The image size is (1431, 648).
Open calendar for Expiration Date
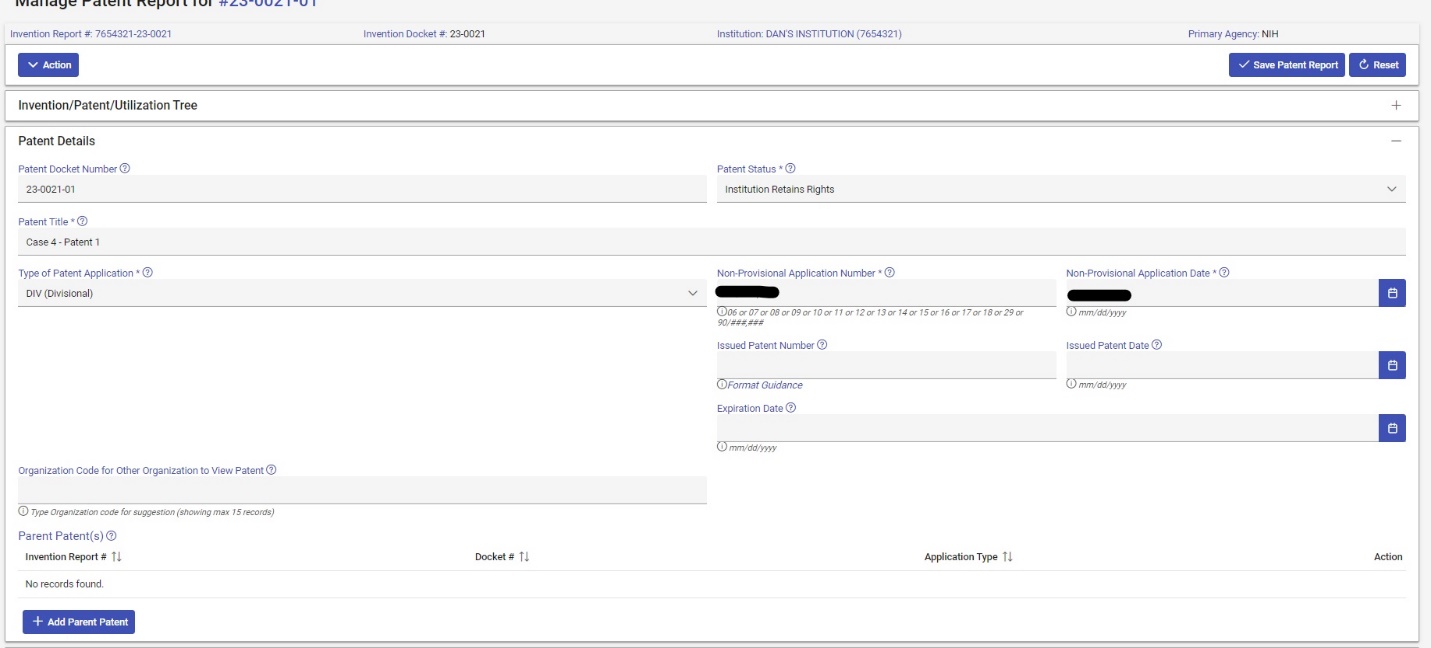pyautogui.click(x=1392, y=428)
